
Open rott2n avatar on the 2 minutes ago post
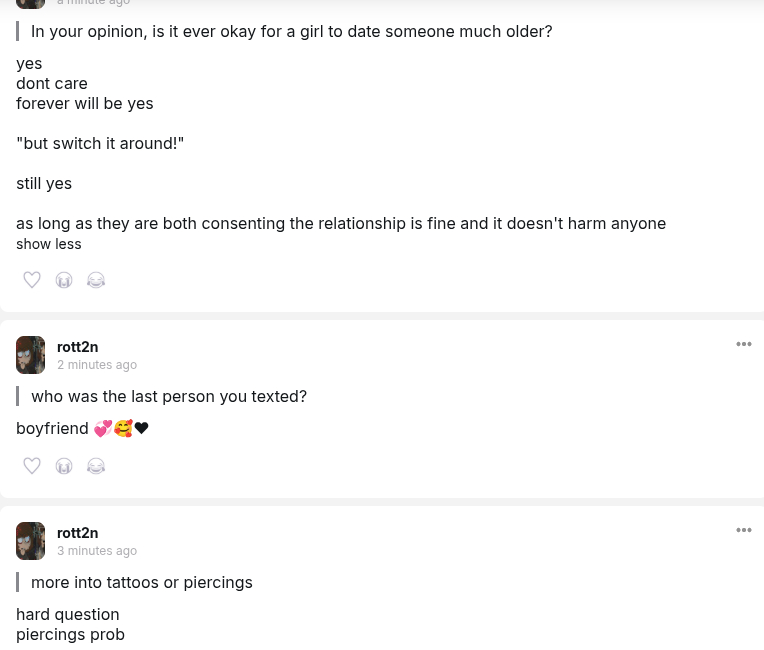click(31, 355)
